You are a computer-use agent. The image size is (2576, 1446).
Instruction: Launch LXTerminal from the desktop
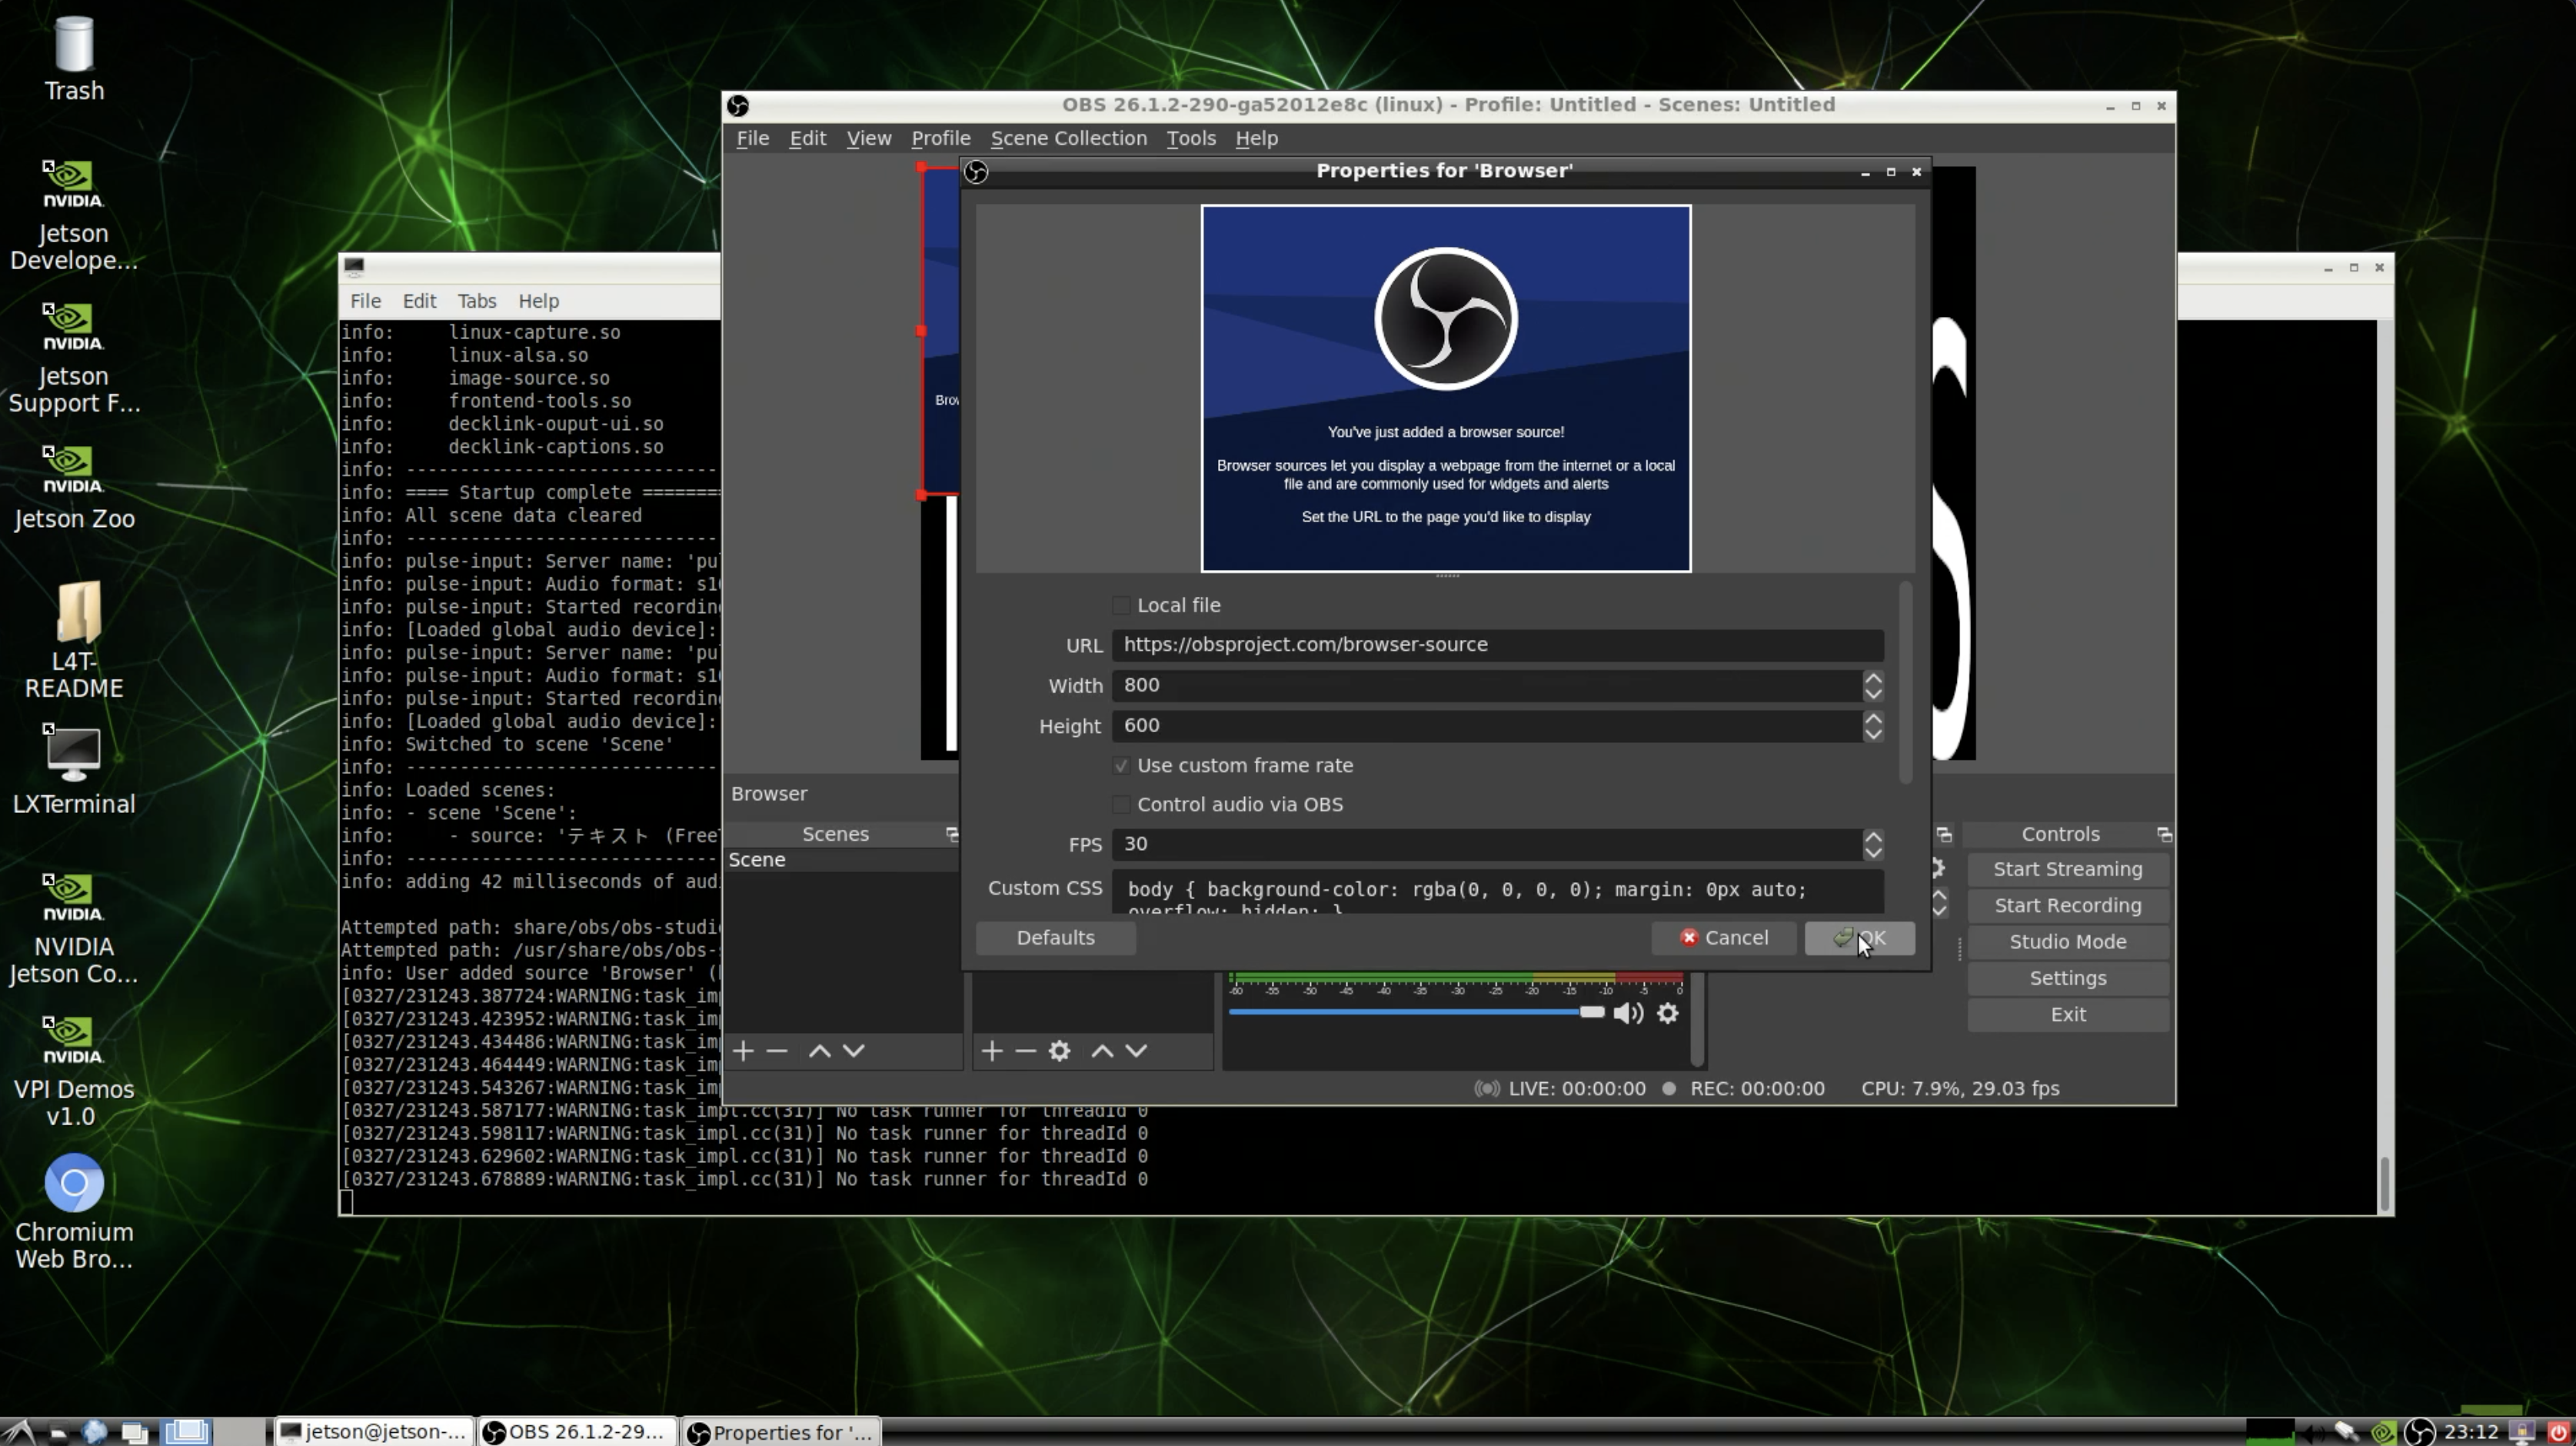coord(73,770)
